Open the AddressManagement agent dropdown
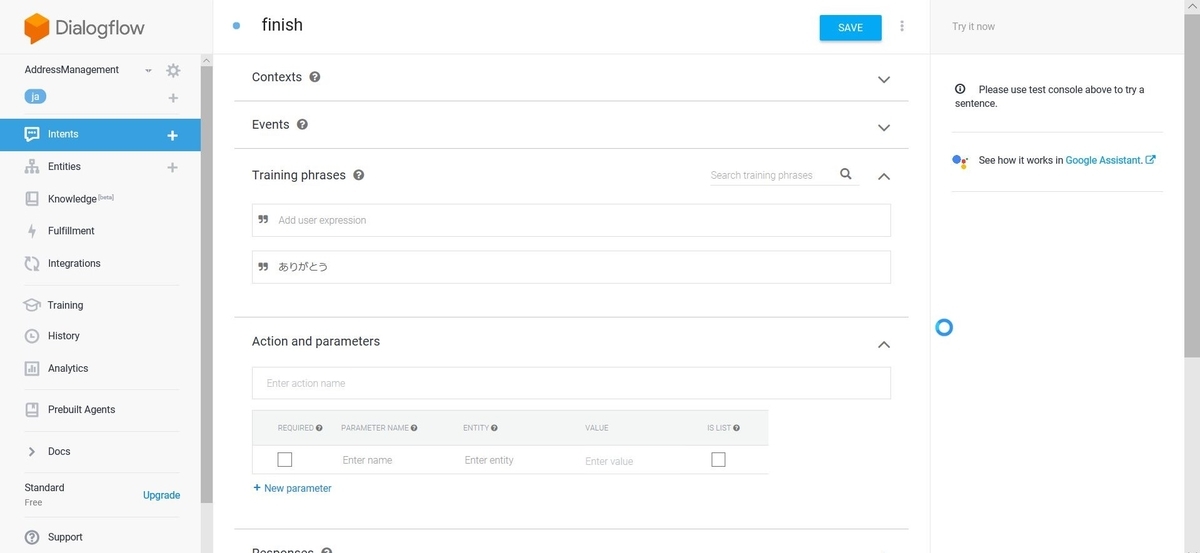Image resolution: width=1200 pixels, height=553 pixels. coord(148,71)
